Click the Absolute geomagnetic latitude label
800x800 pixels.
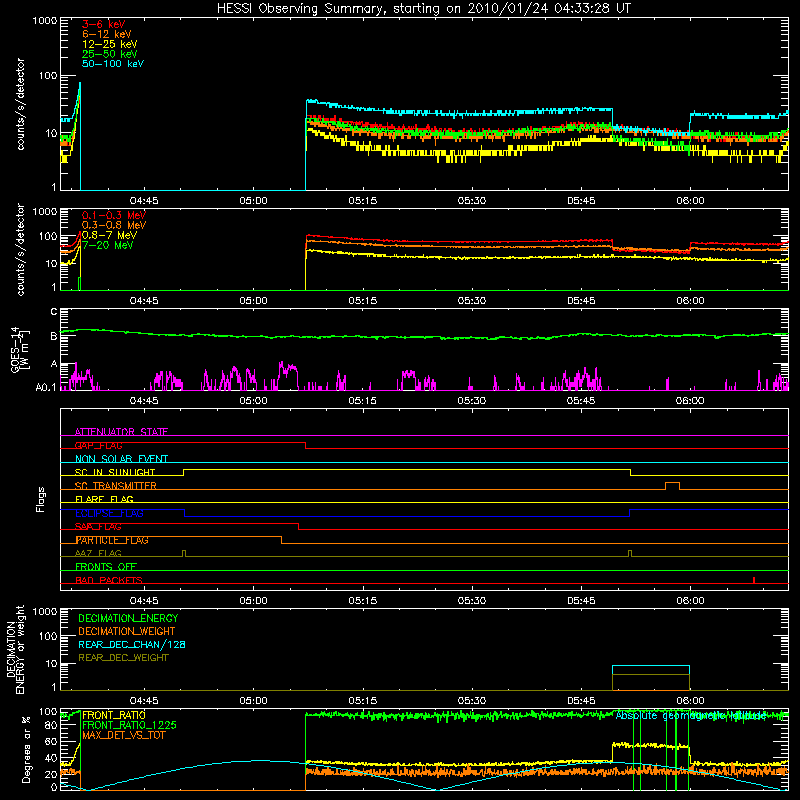(691, 716)
